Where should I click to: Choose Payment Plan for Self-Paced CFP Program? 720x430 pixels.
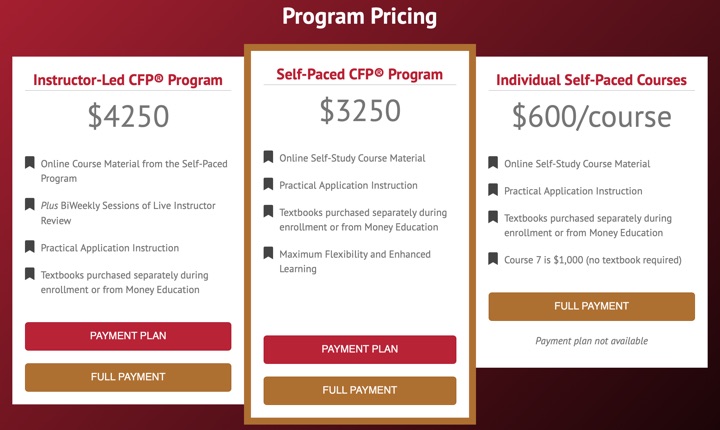tap(360, 349)
